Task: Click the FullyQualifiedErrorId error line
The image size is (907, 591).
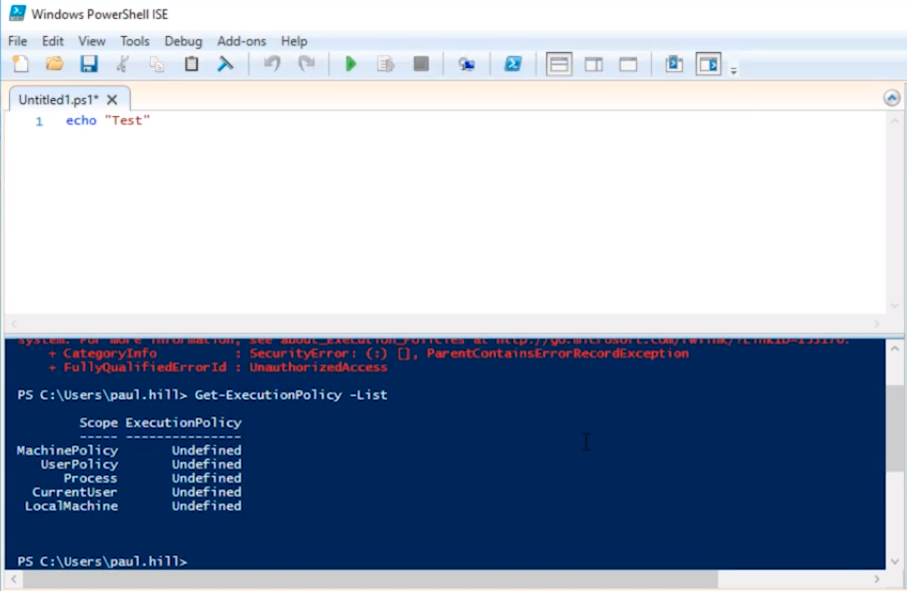Action: (217, 367)
